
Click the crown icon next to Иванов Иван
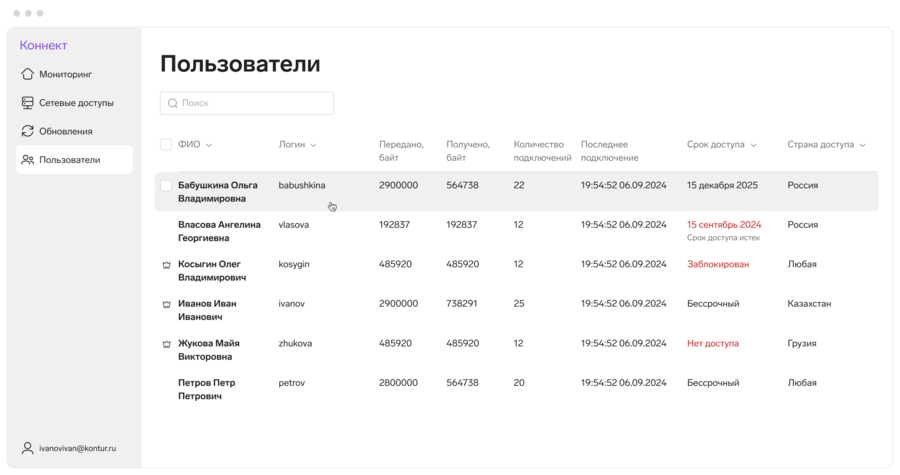click(x=166, y=304)
